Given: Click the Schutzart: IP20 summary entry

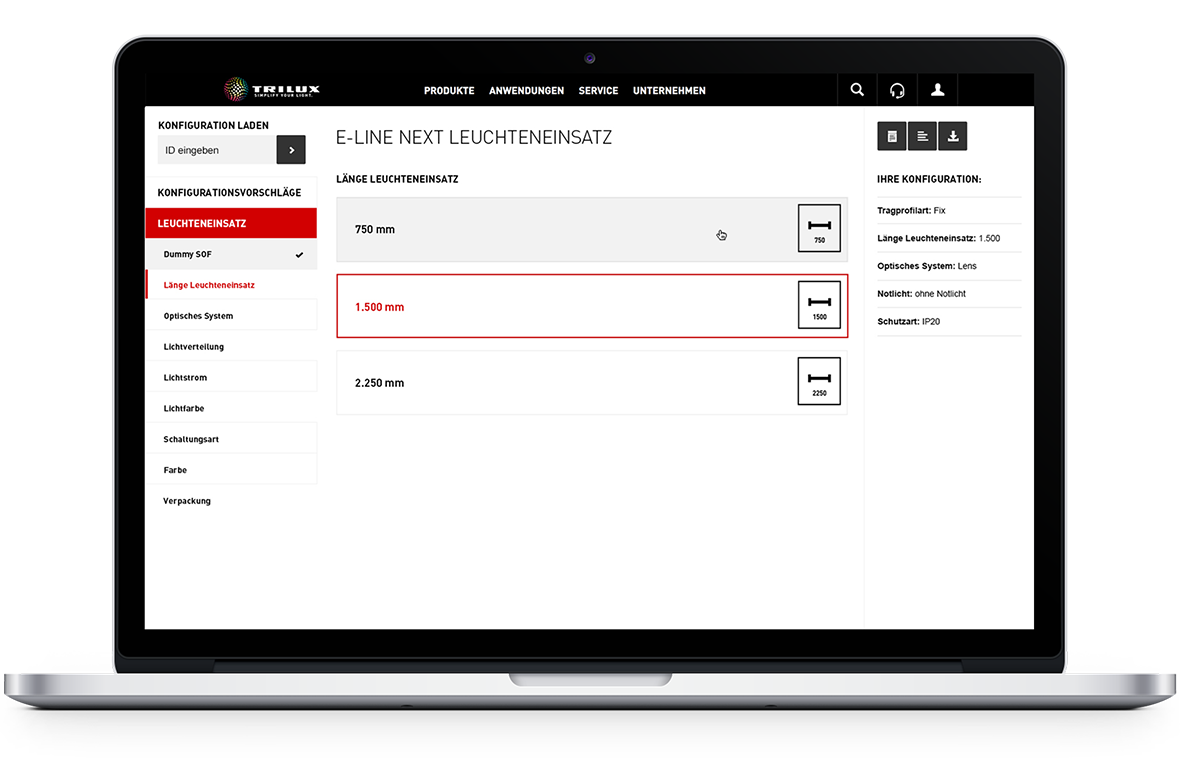Looking at the screenshot, I should click(x=908, y=322).
